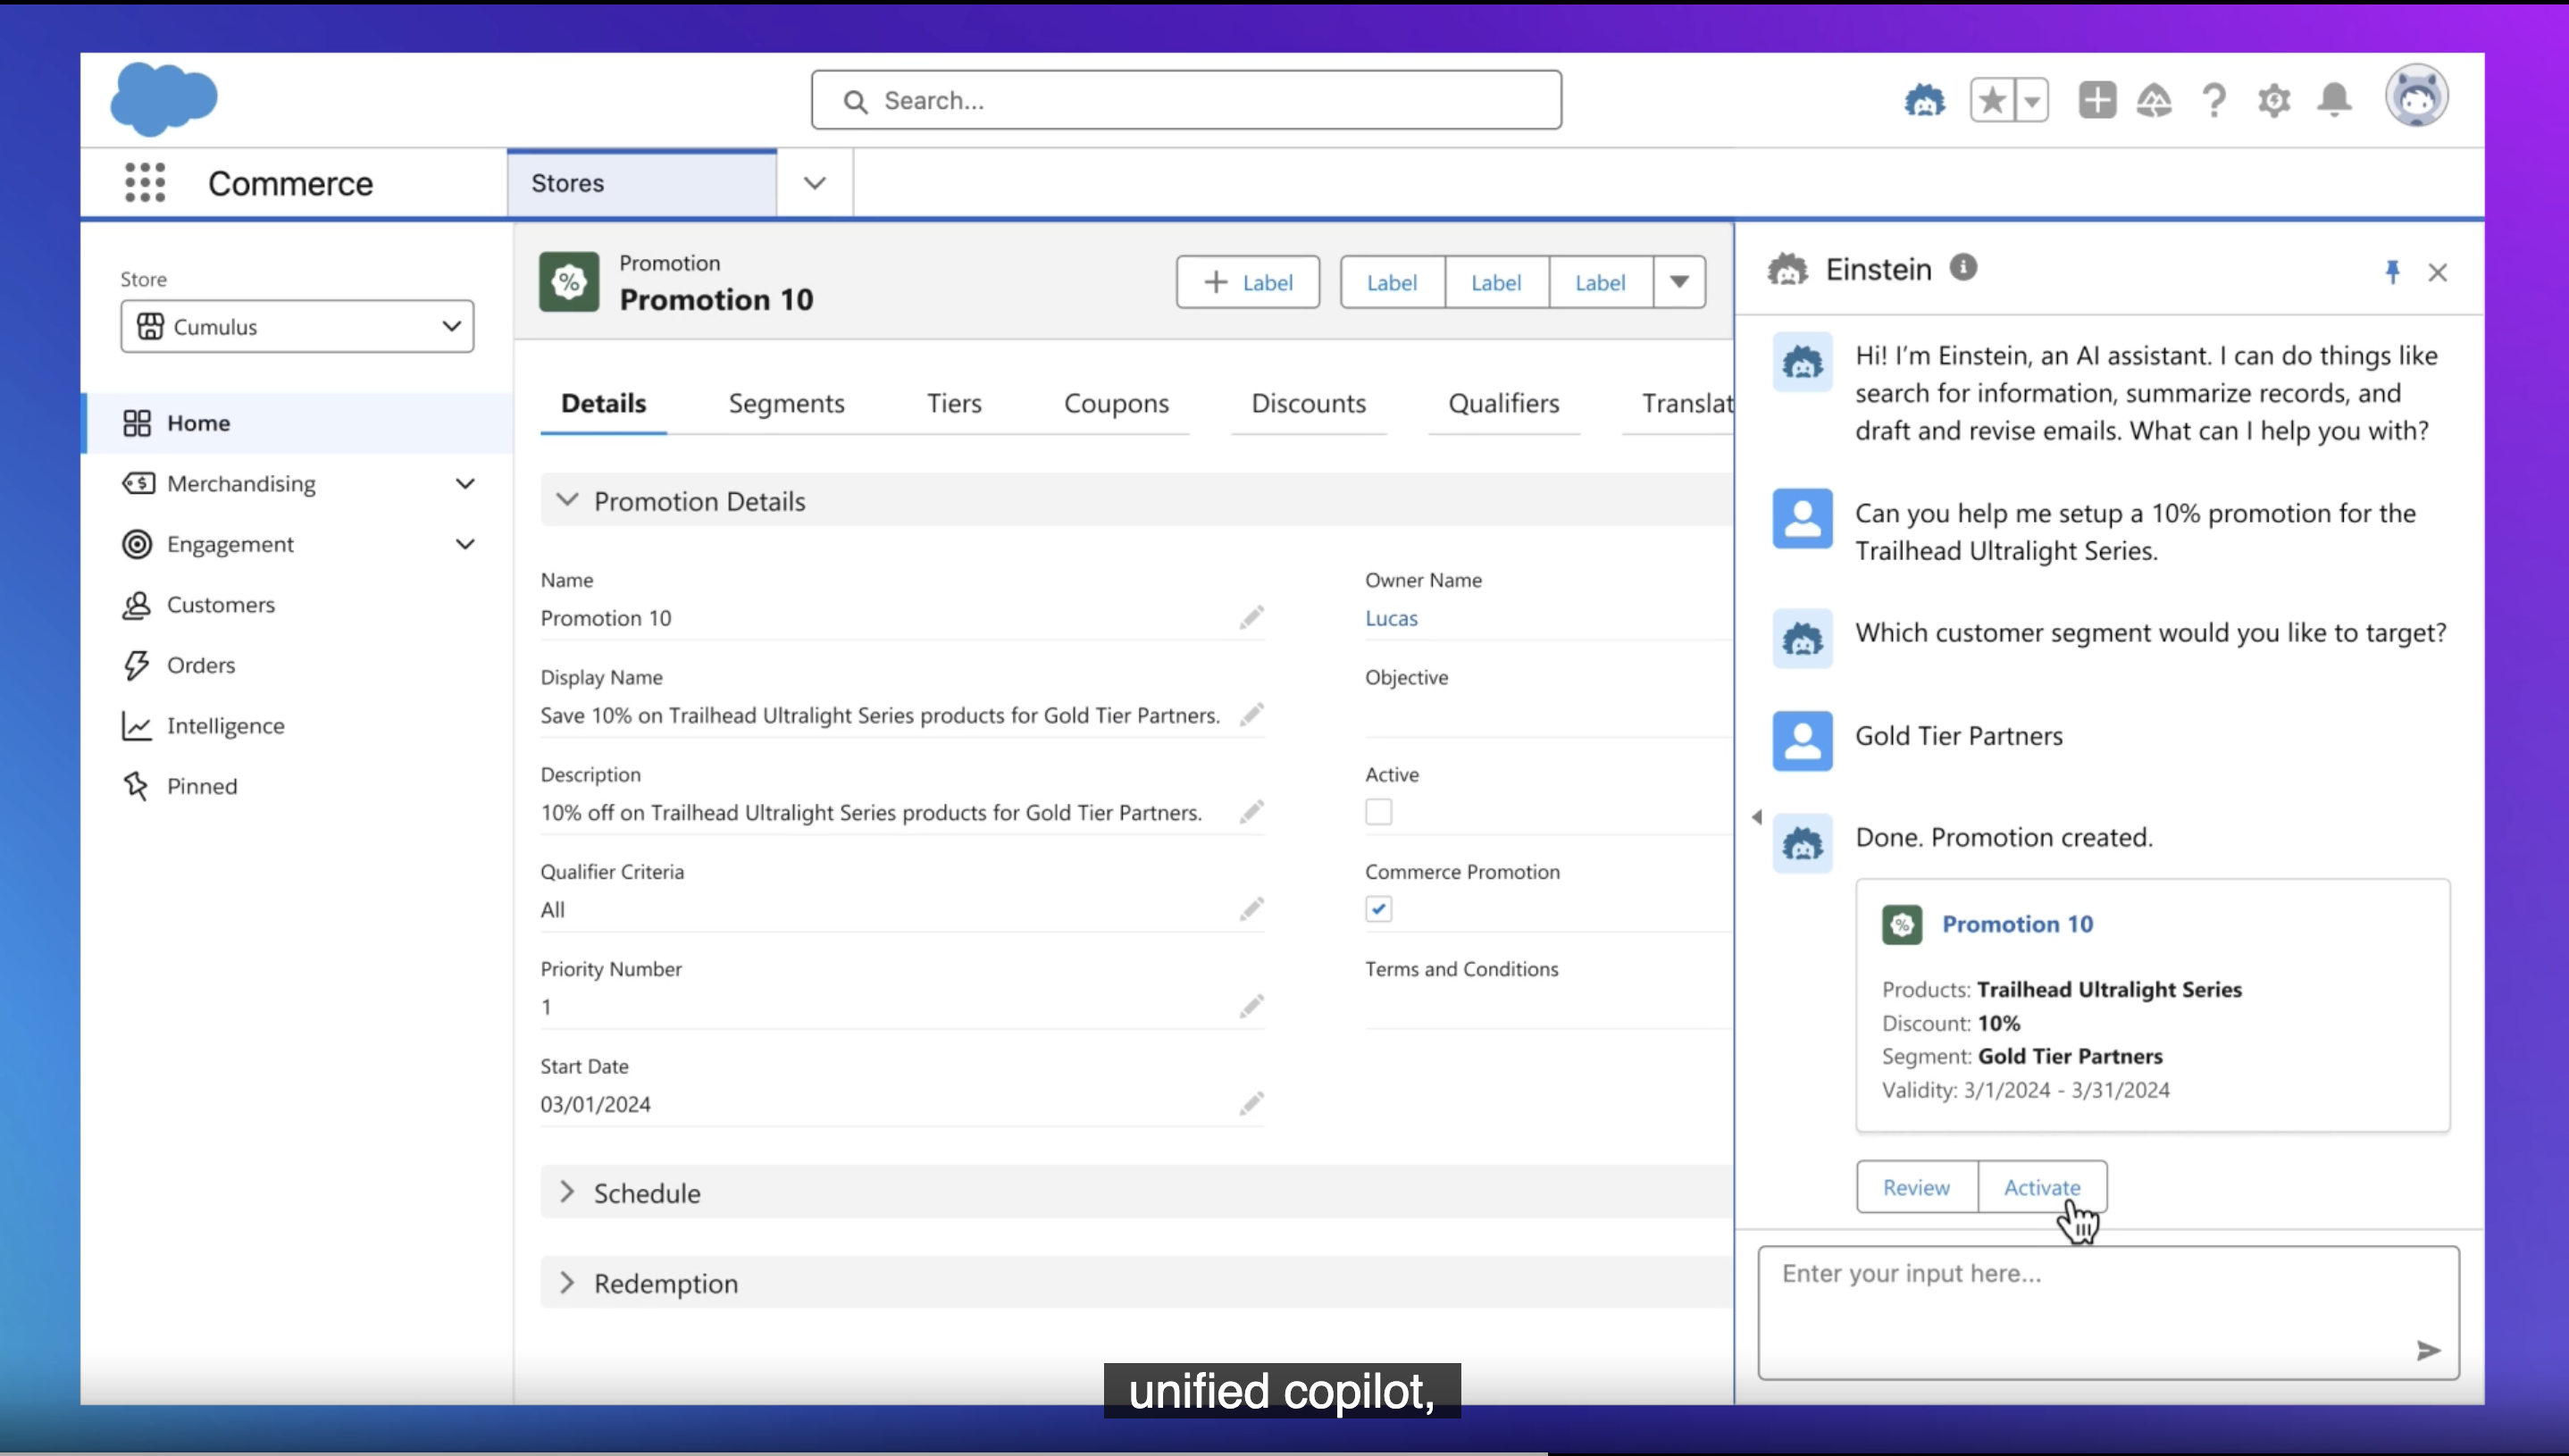Image resolution: width=2569 pixels, height=1456 pixels.
Task: Open the setup gear icon
Action: pyautogui.click(x=2274, y=101)
